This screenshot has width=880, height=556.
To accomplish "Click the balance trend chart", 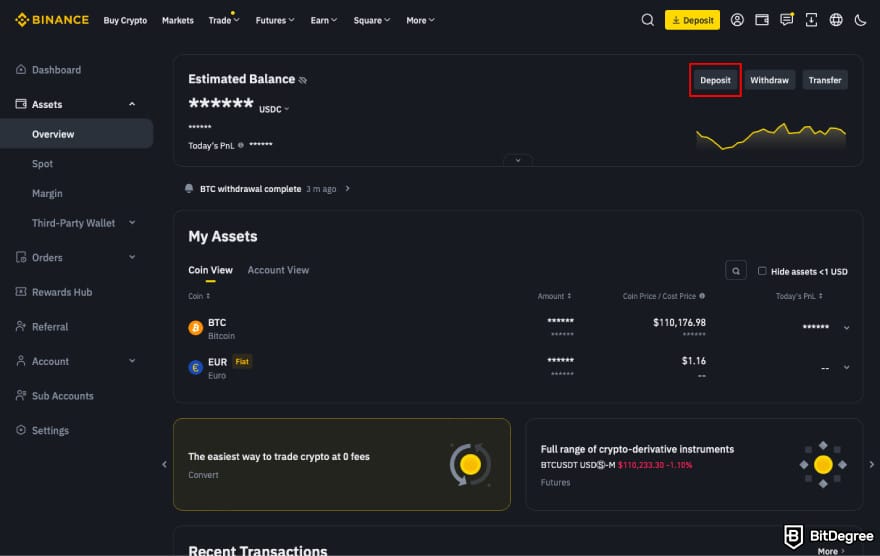I will point(771,136).
